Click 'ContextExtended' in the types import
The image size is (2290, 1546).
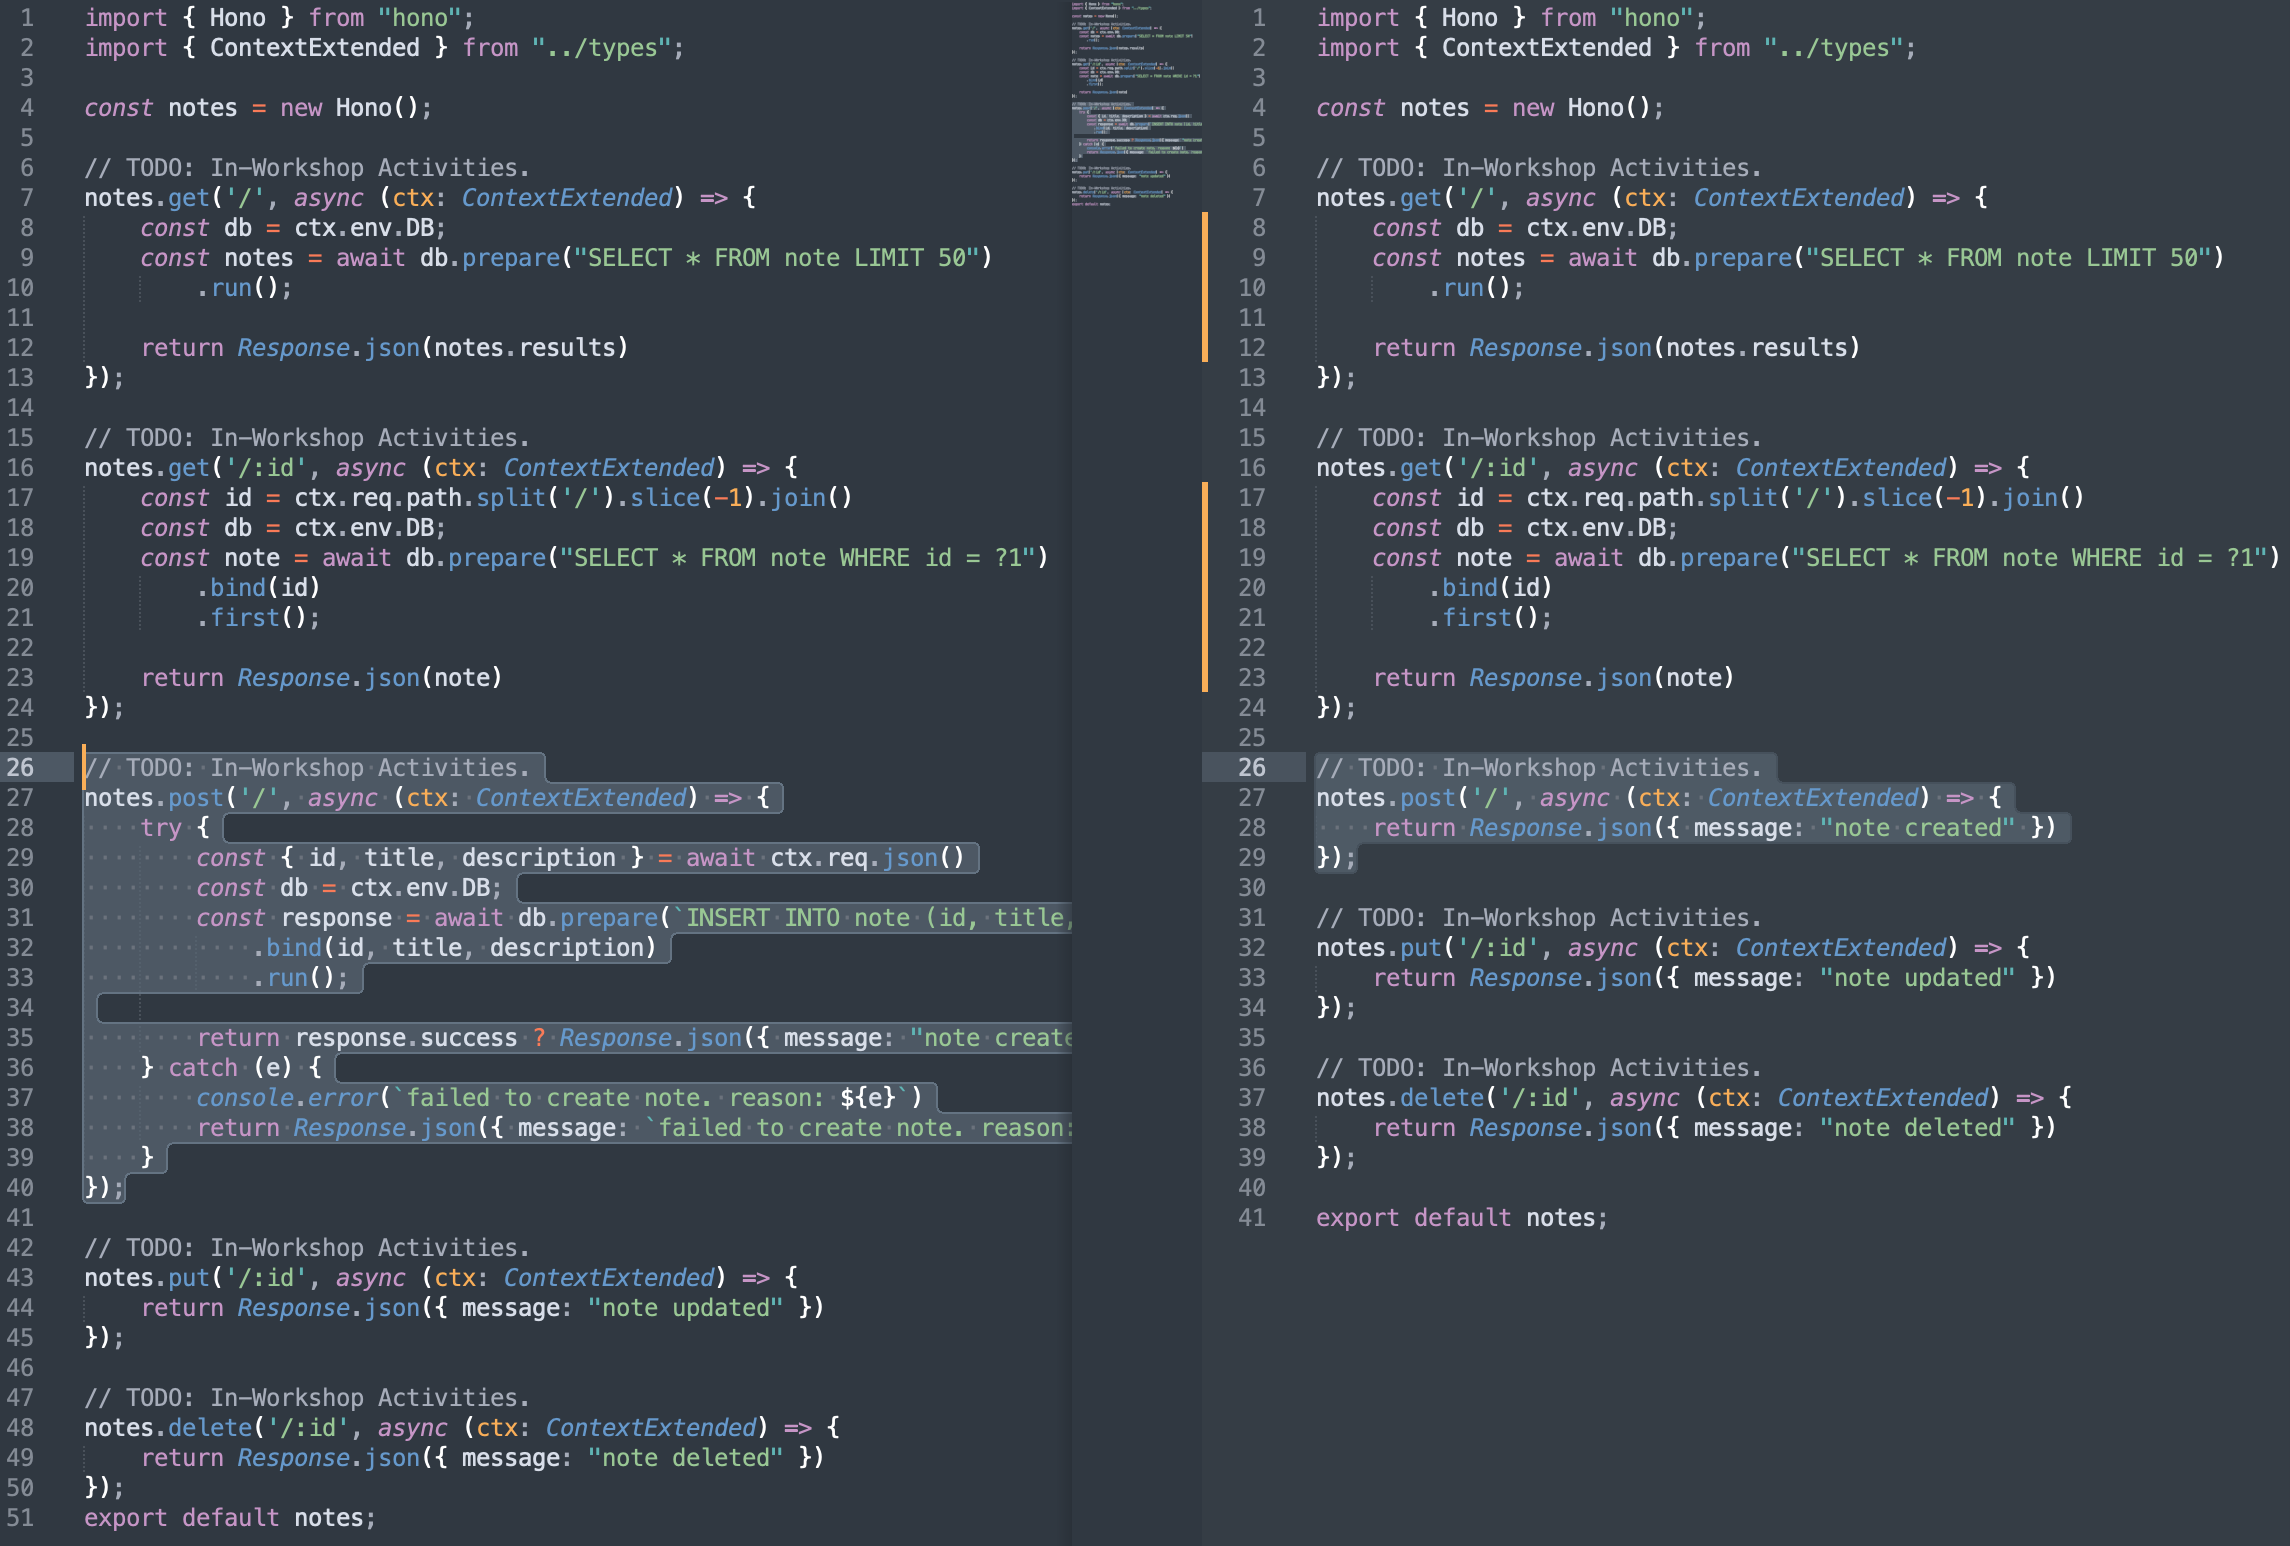coord(315,47)
